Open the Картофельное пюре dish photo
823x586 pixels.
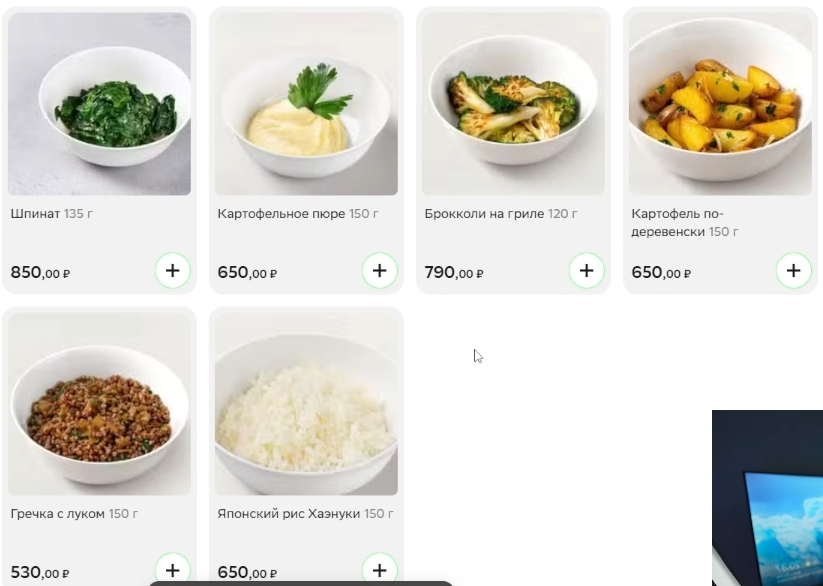click(306, 103)
